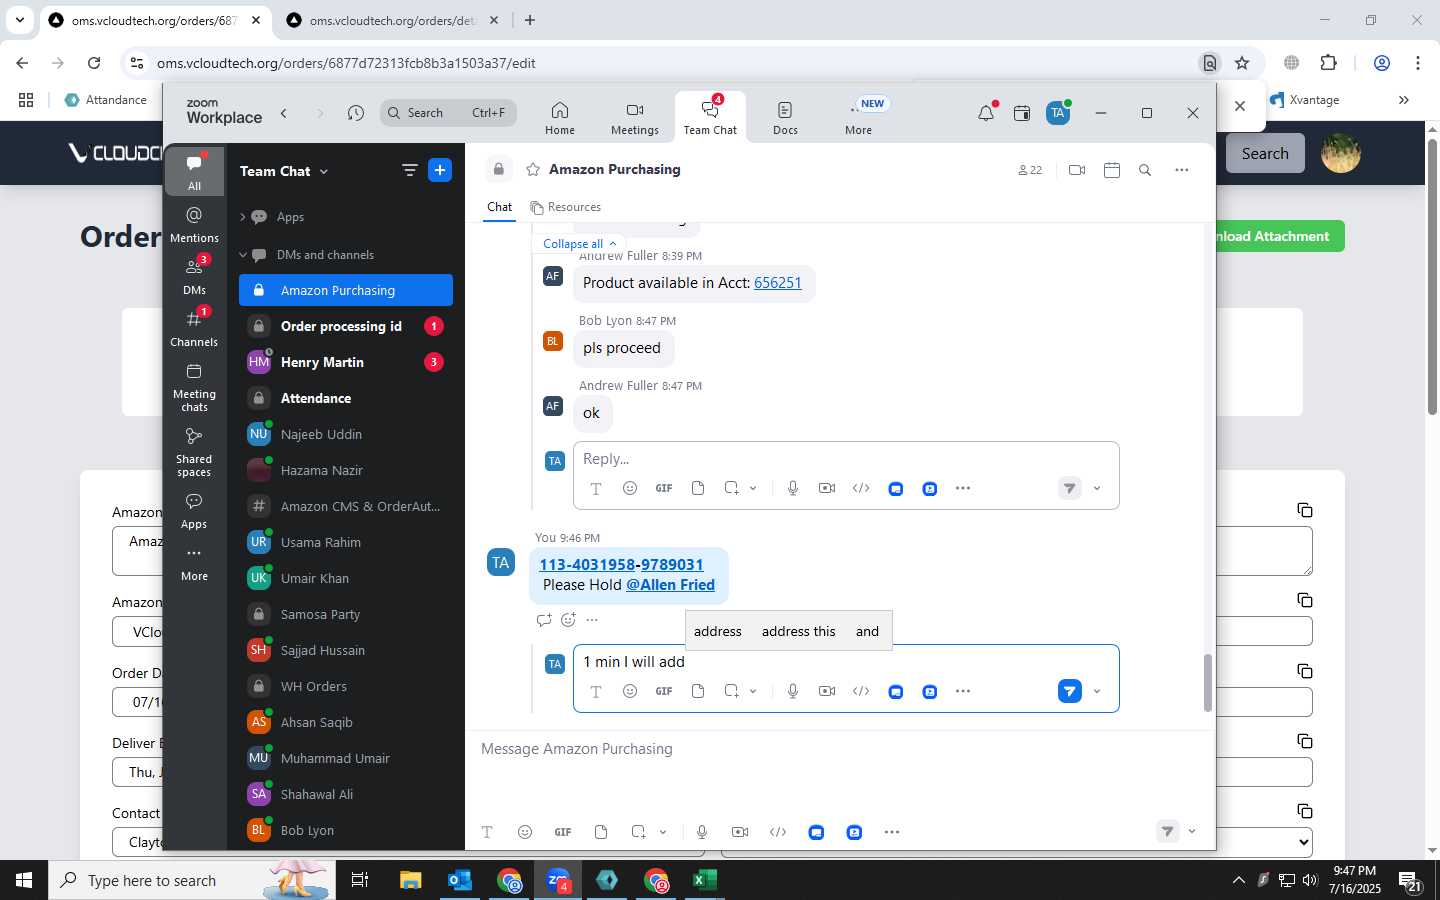Open the Zoom calendar icon in header
This screenshot has height=900, width=1440.
tap(1022, 113)
